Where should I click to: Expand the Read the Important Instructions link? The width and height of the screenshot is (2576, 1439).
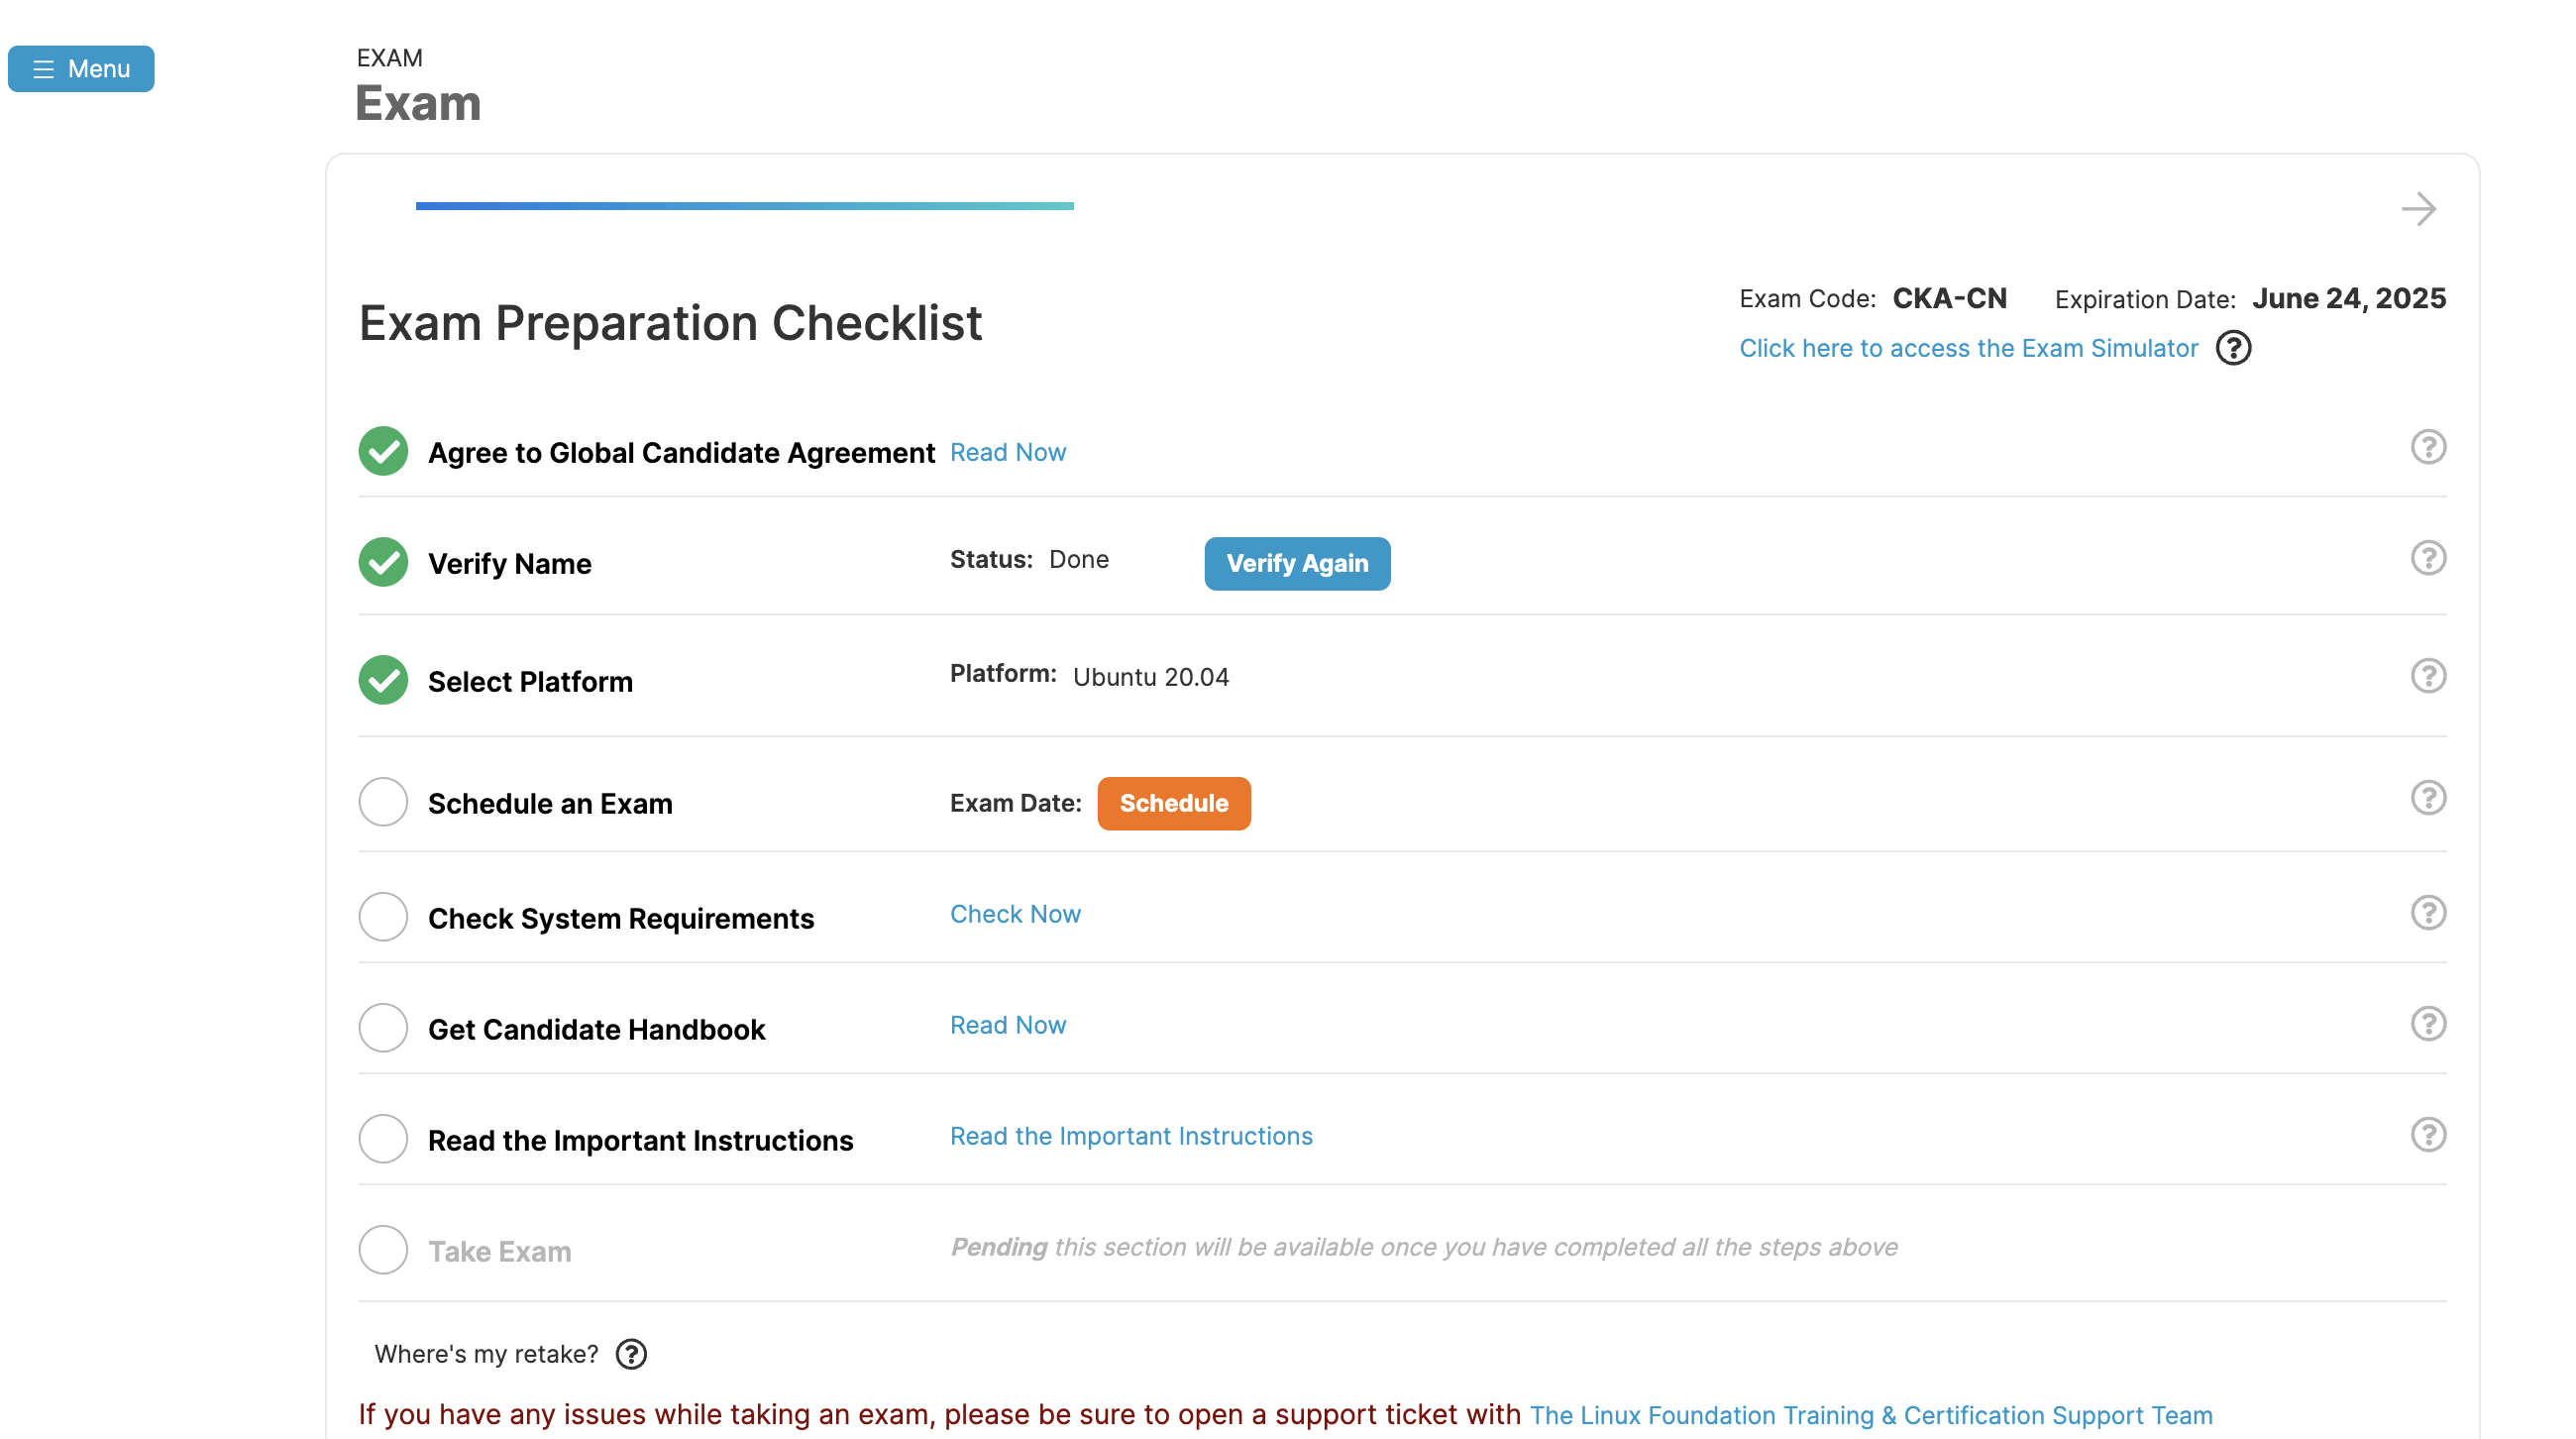[1130, 1135]
